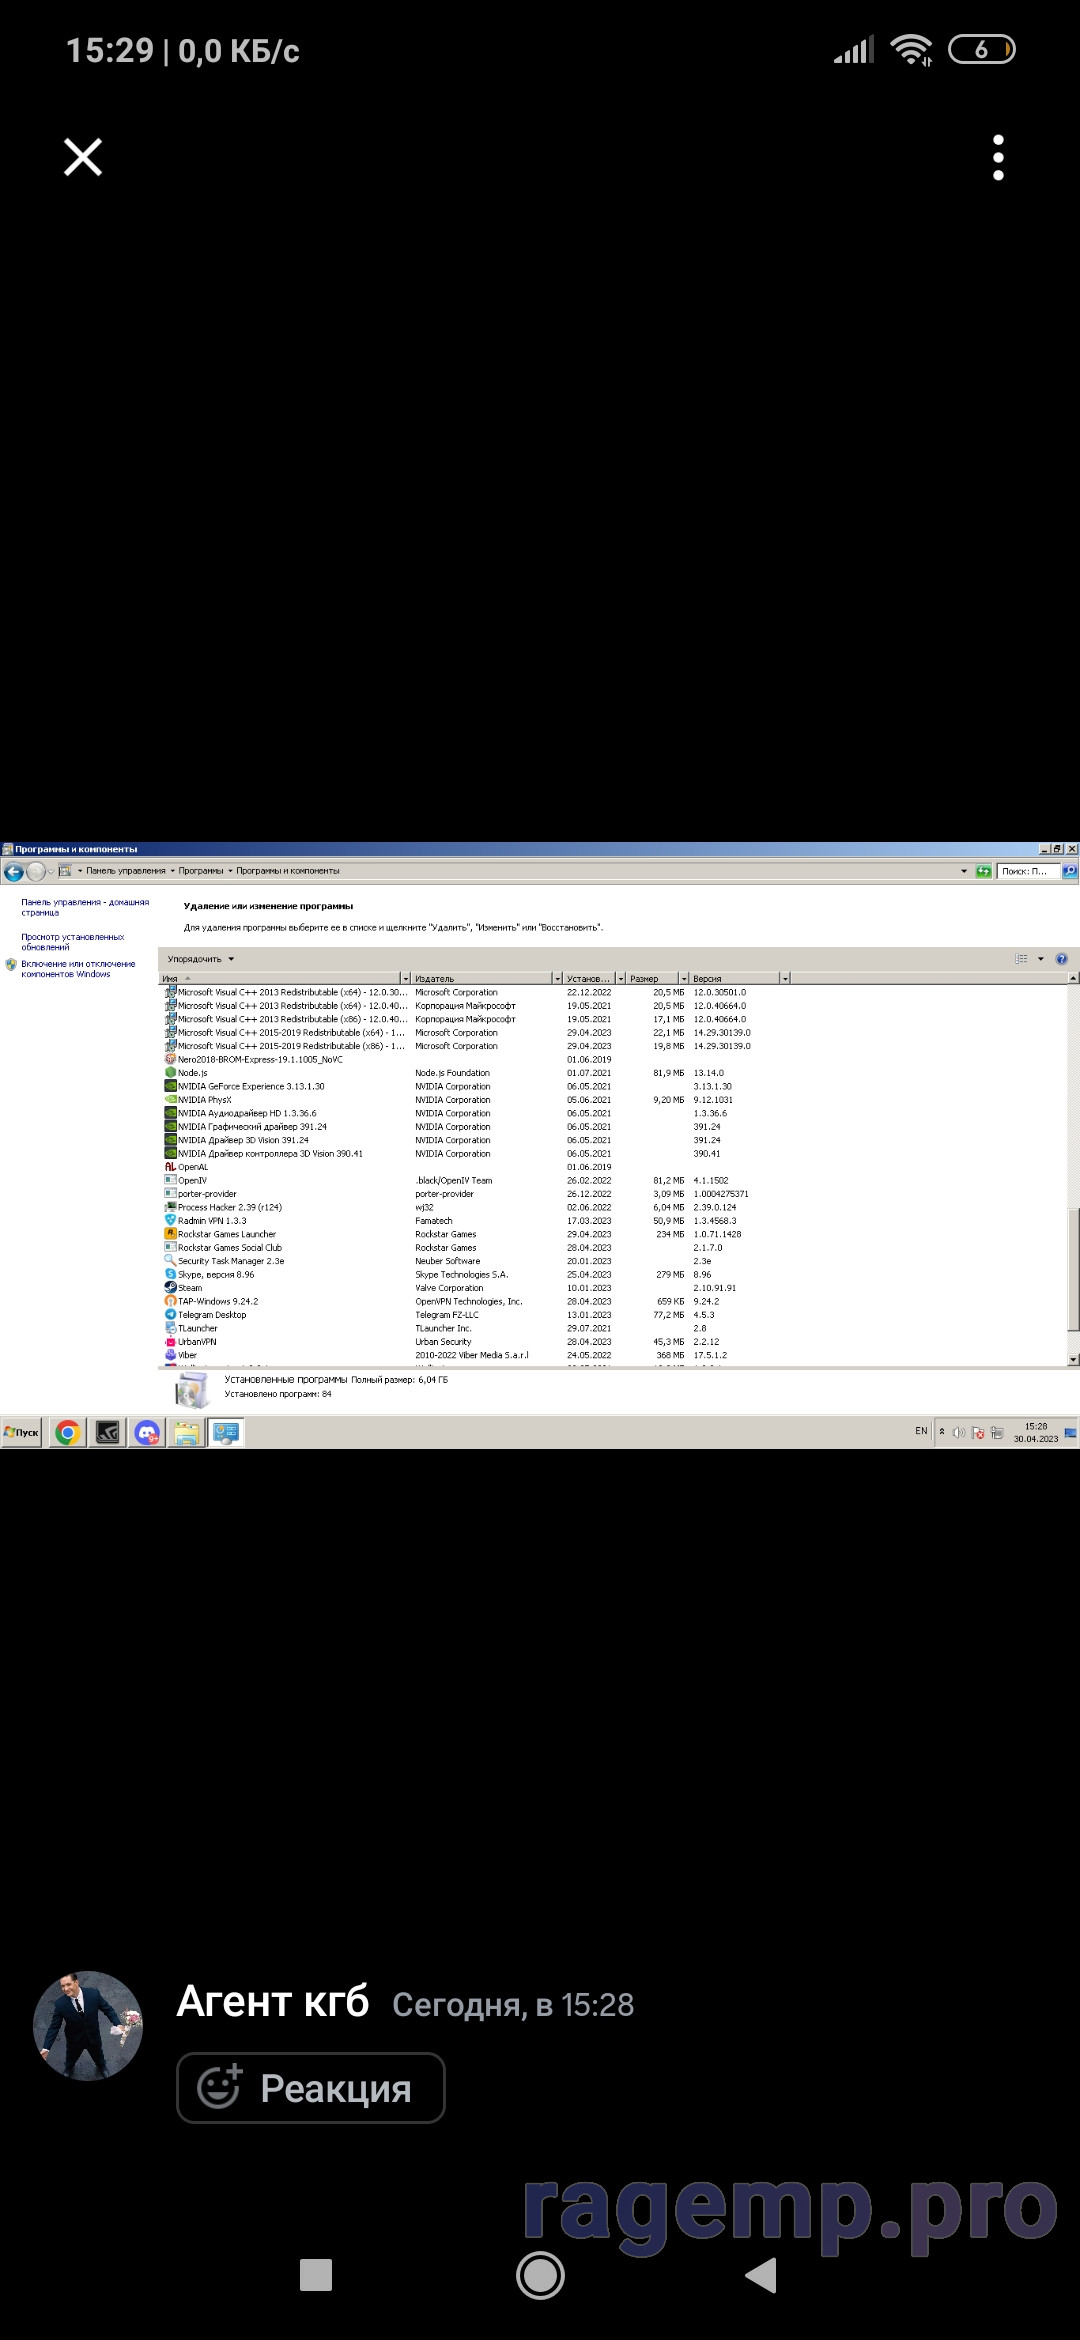Image resolution: width=1080 pixels, height=2340 pixels.
Task: Tap the Android home navigation button
Action: point(540,2276)
